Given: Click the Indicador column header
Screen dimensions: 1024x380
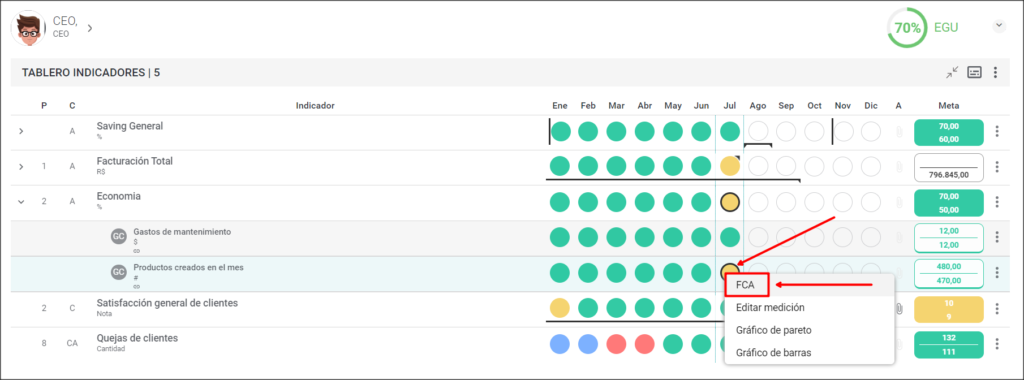Looking at the screenshot, I should (x=315, y=105).
